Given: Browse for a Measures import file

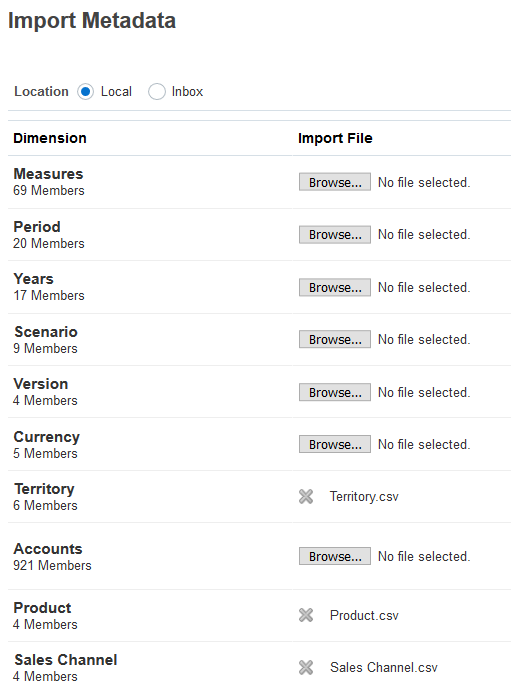Looking at the screenshot, I should [x=335, y=182].
